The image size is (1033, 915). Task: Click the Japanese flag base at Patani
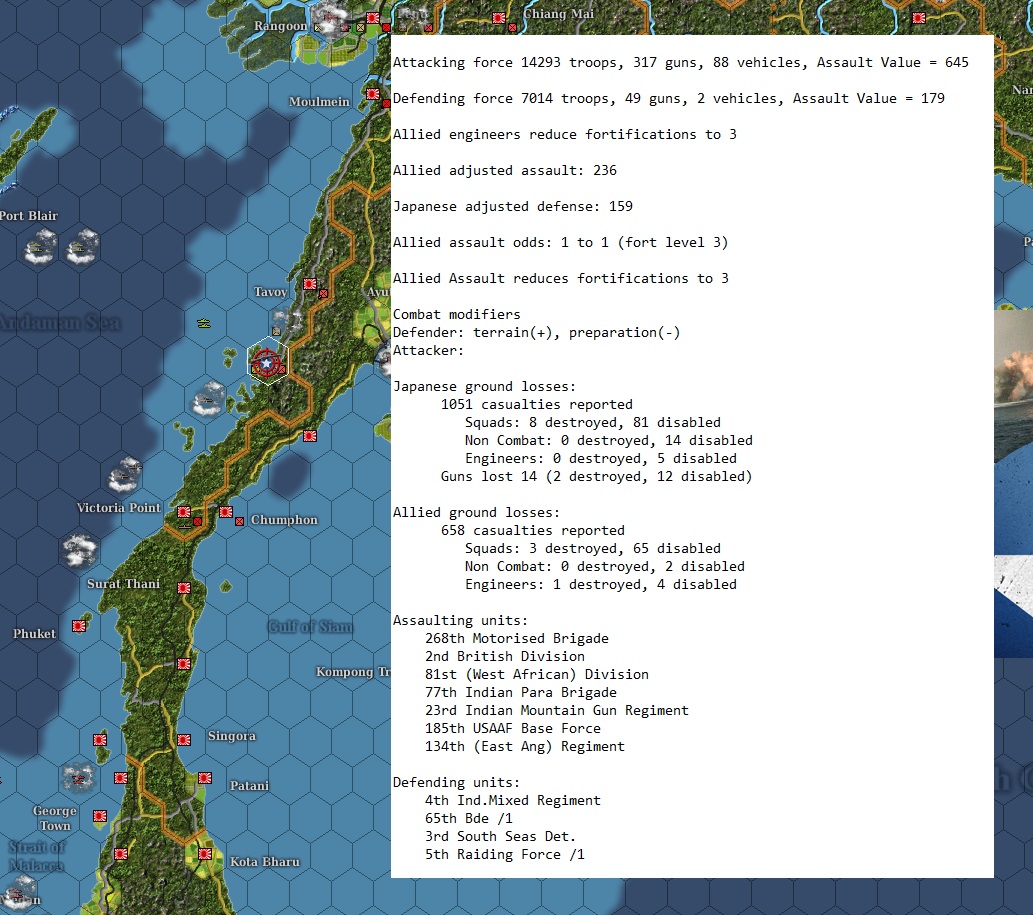(x=205, y=778)
